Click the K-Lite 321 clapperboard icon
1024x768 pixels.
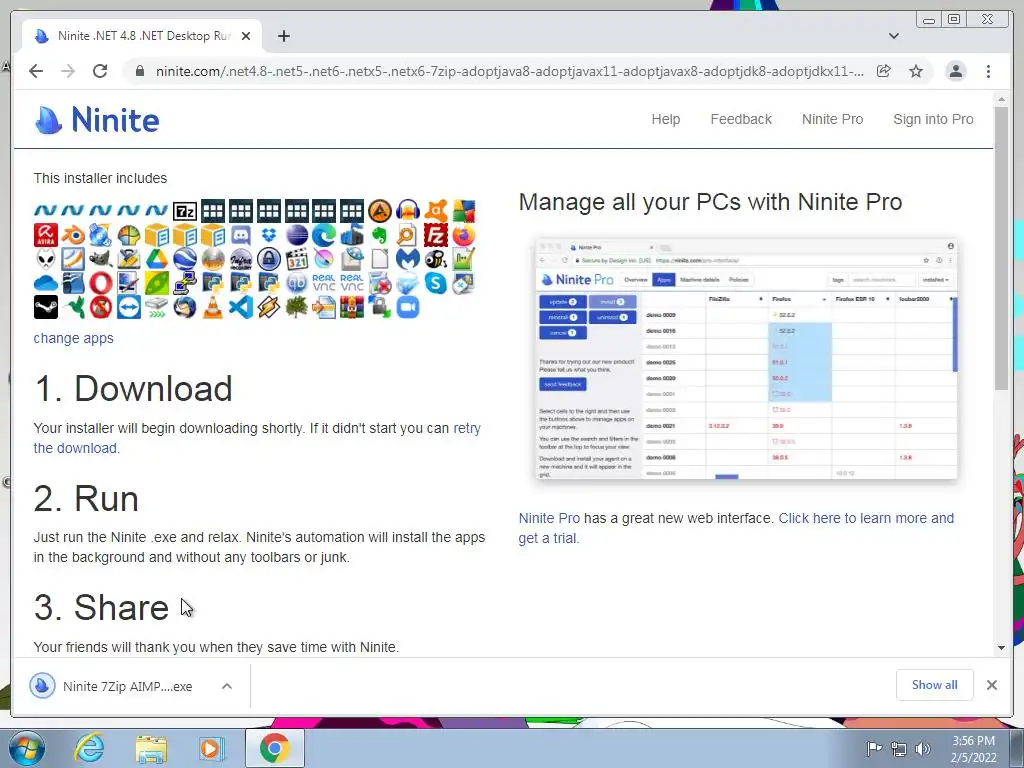pos(296,259)
